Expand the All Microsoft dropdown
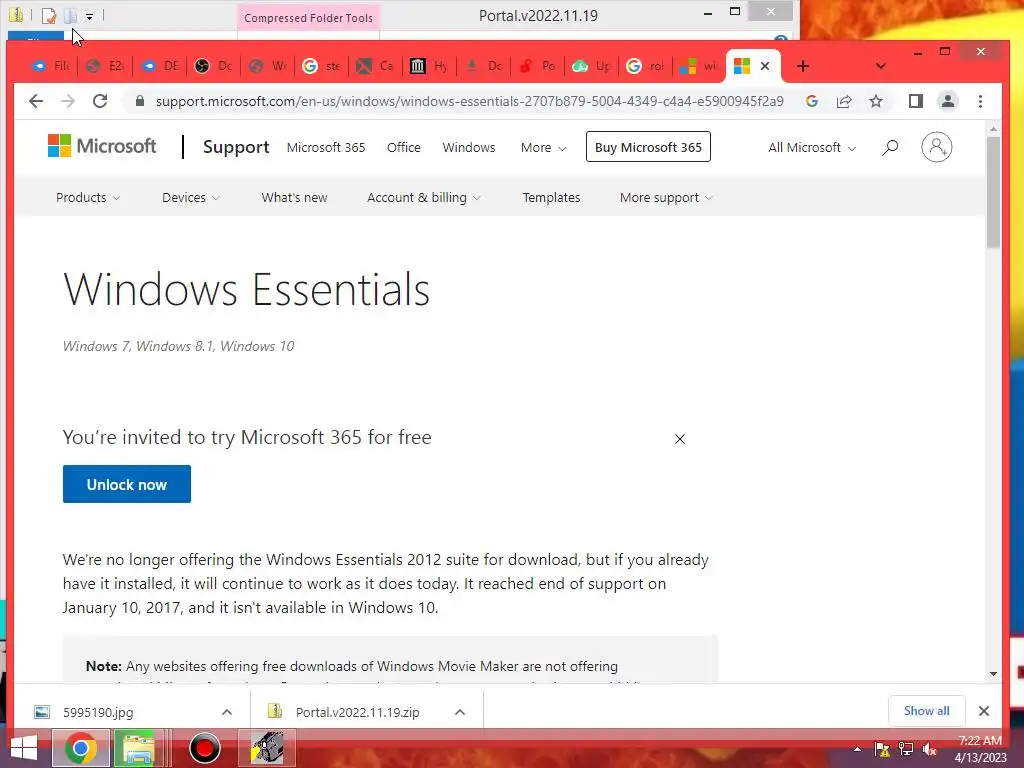This screenshot has width=1024, height=768. [x=812, y=148]
